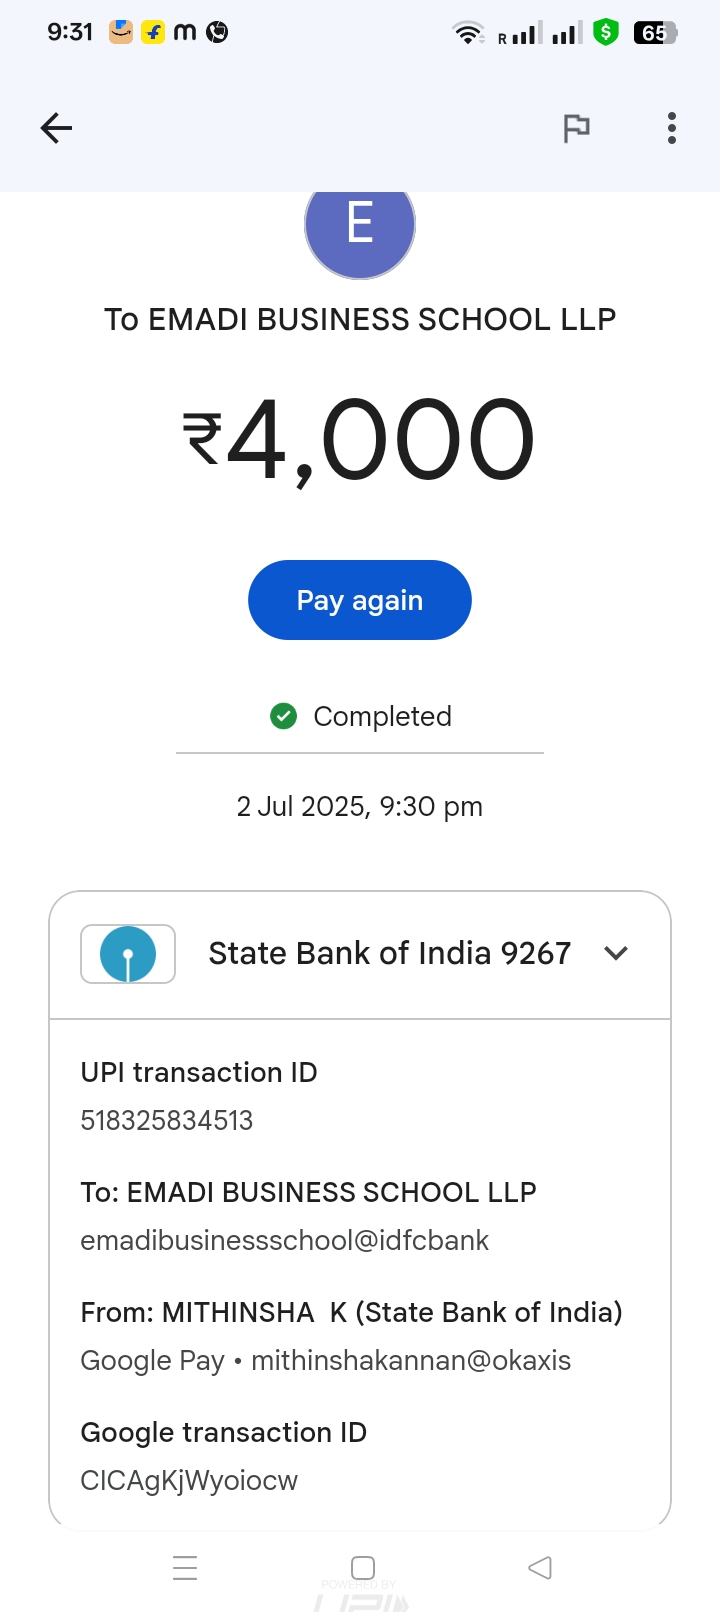Image resolution: width=720 pixels, height=1612 pixels.
Task: Tap the back arrow icon
Action: click(x=56, y=128)
